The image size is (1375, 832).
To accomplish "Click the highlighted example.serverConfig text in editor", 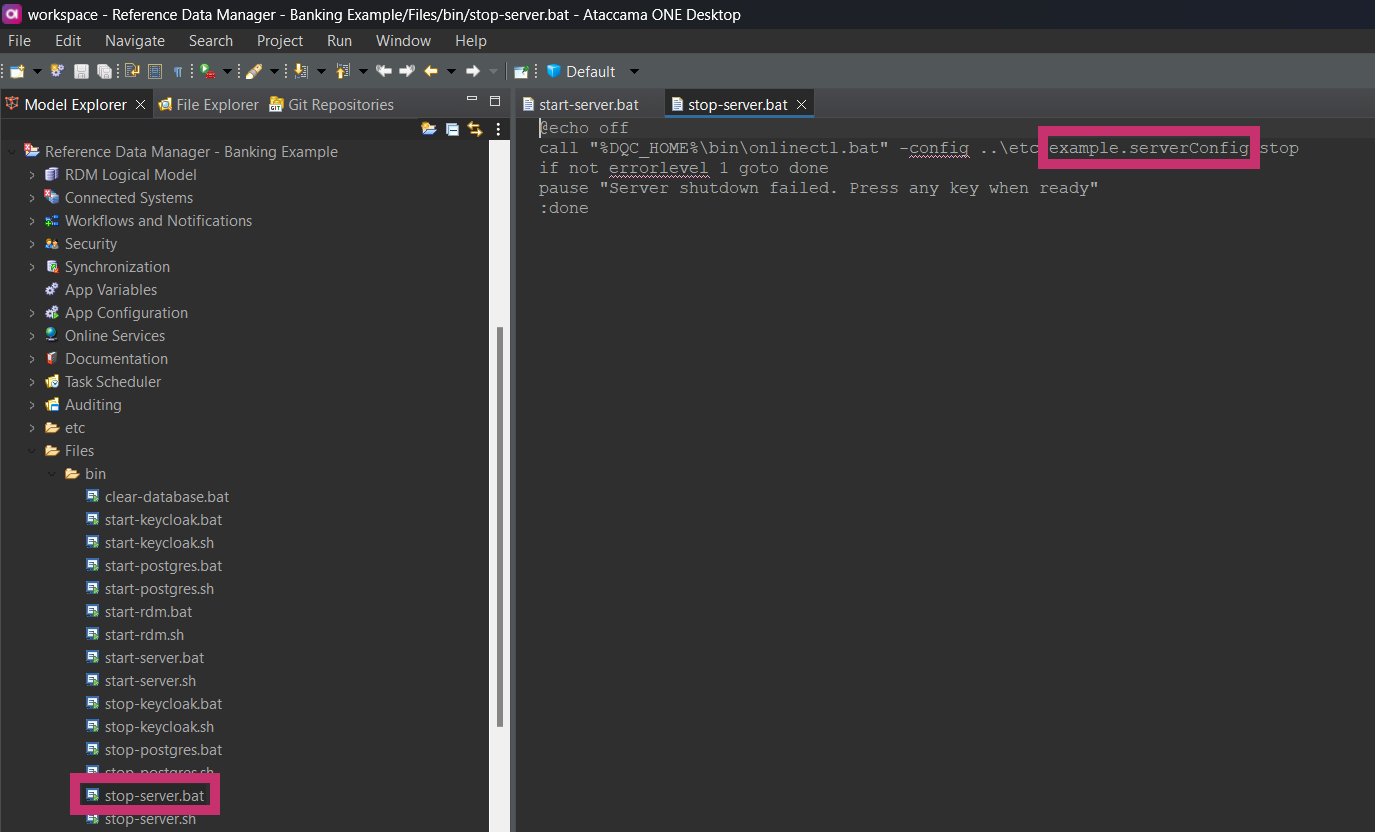I will tap(1147, 147).
